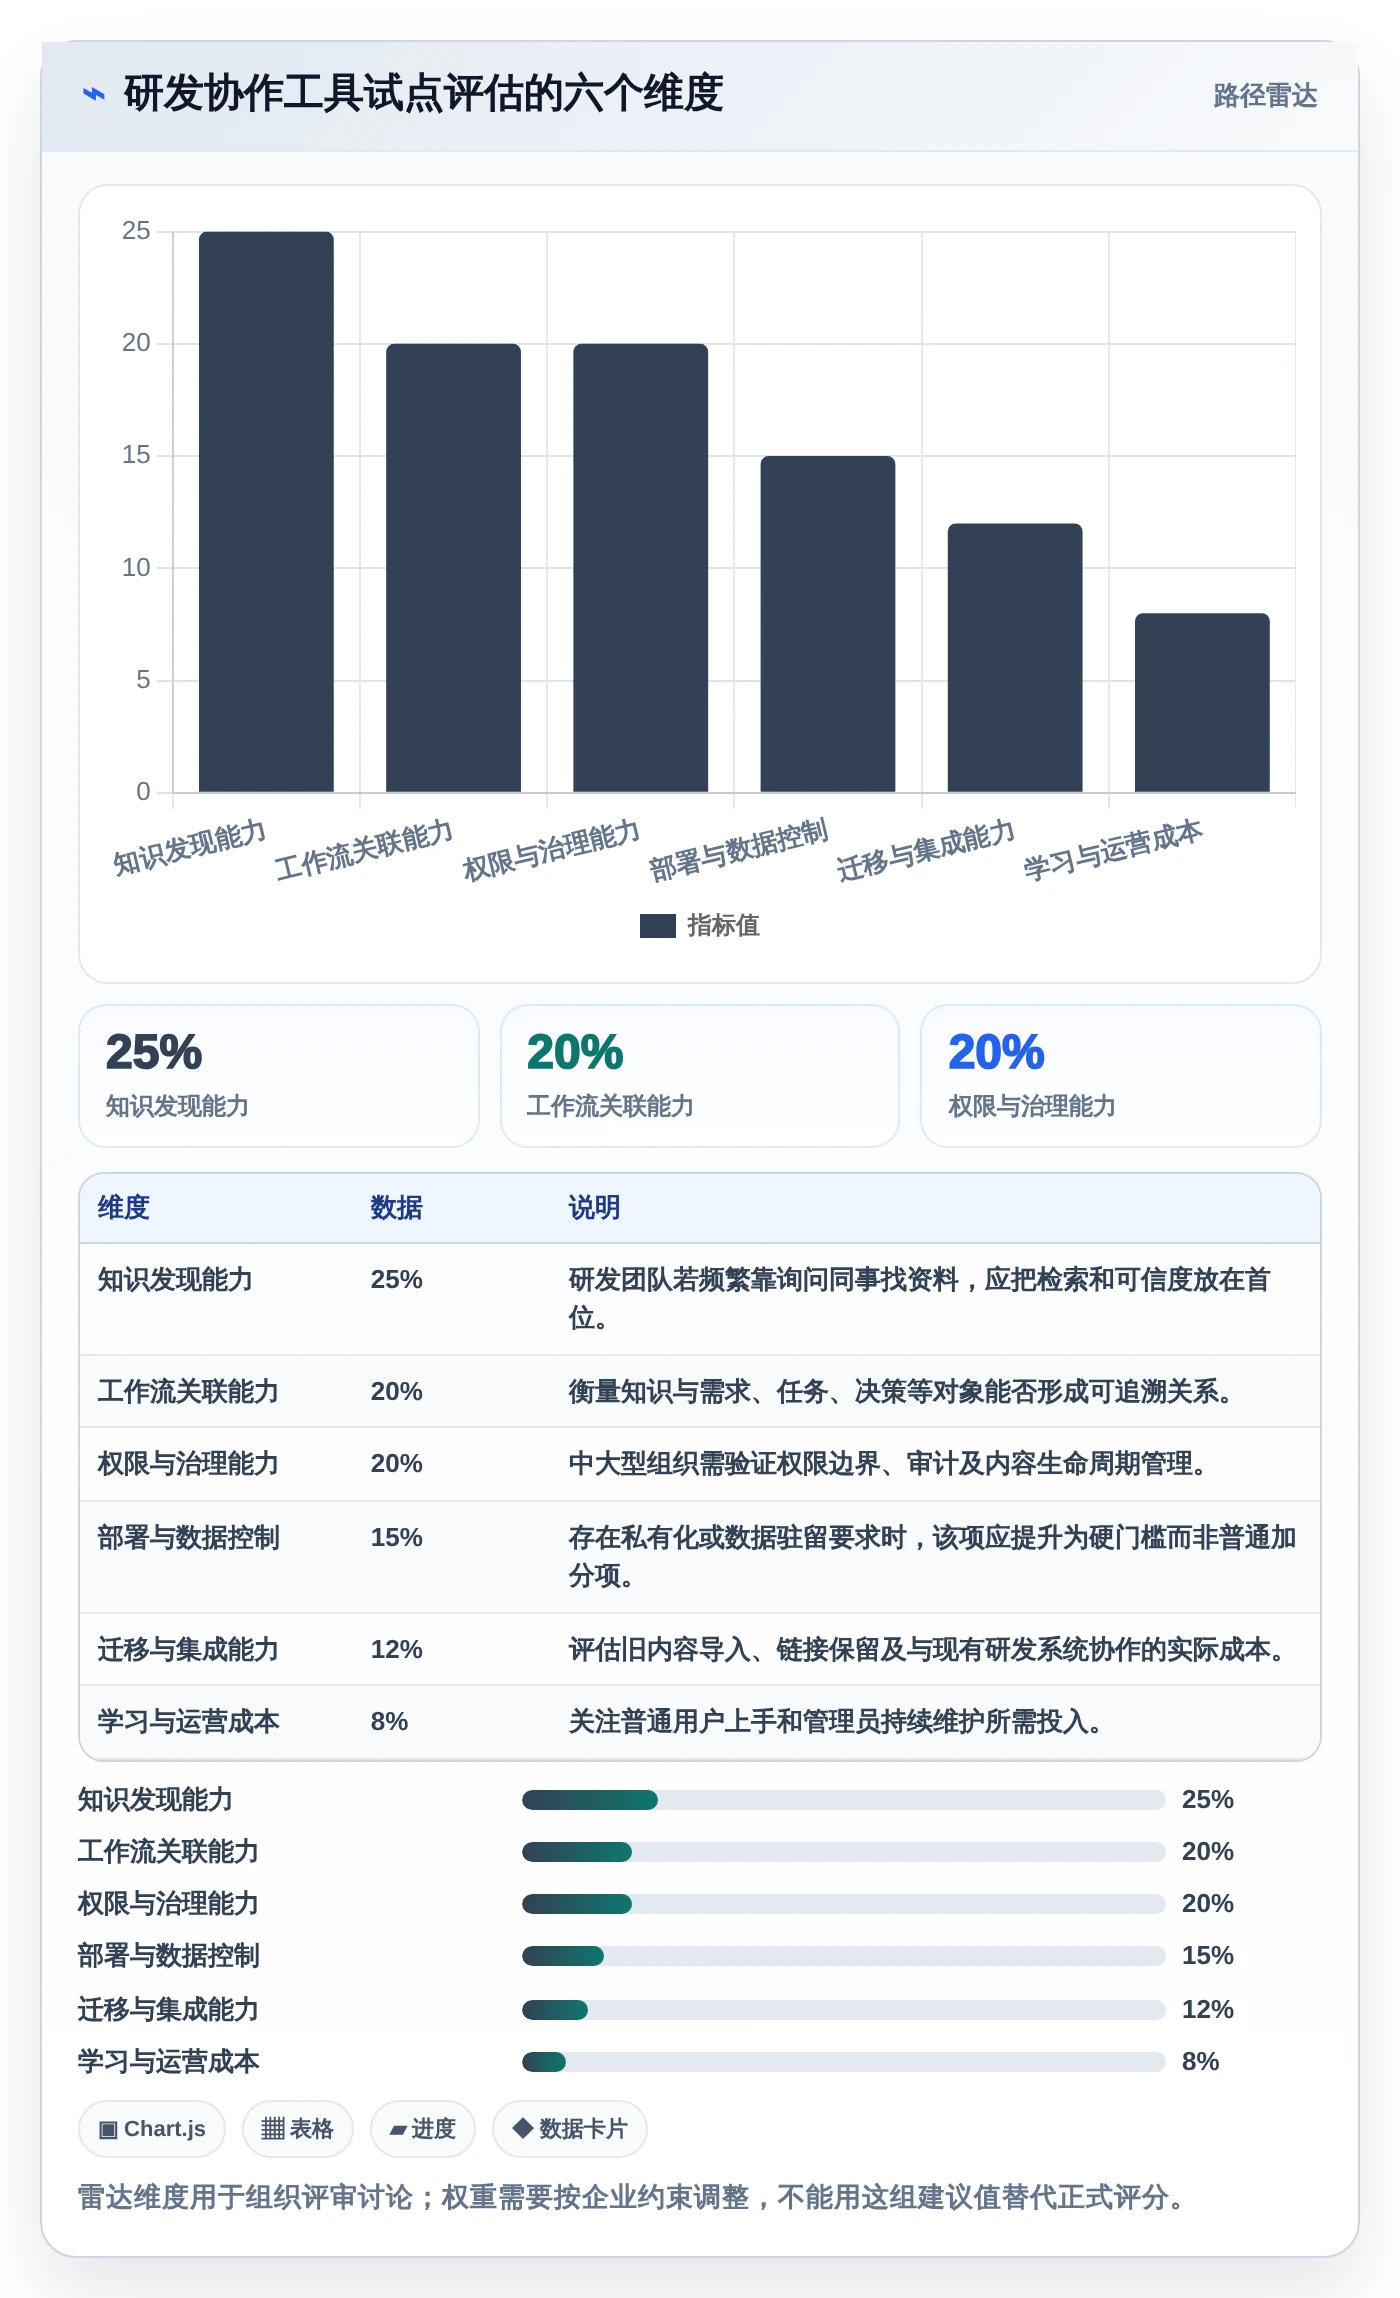Select the 权限与治理能力 bar in chart
This screenshot has height=2298, width=1400.
[x=640, y=568]
